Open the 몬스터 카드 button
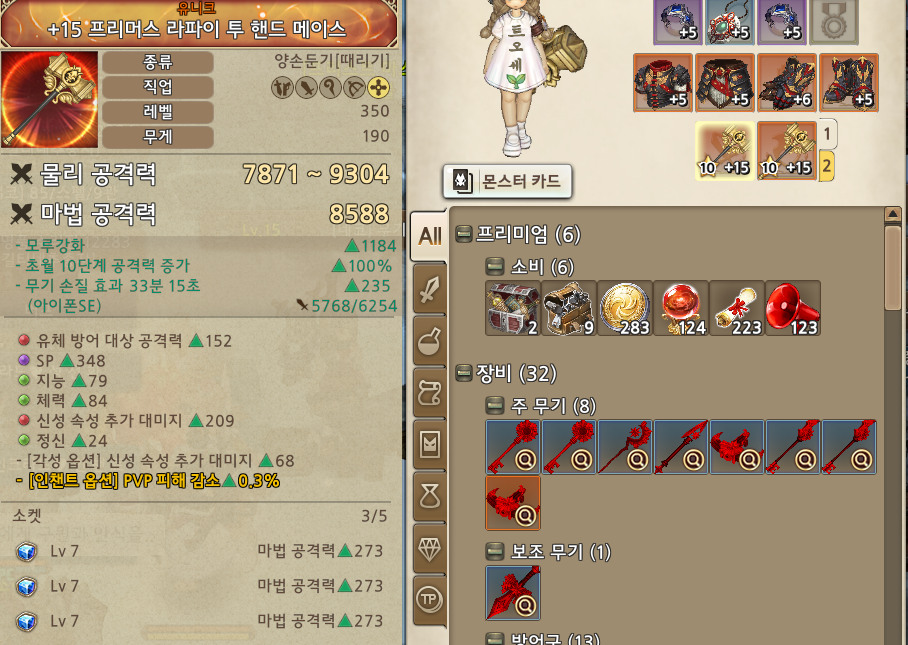Image resolution: width=908 pixels, height=645 pixels. click(507, 181)
